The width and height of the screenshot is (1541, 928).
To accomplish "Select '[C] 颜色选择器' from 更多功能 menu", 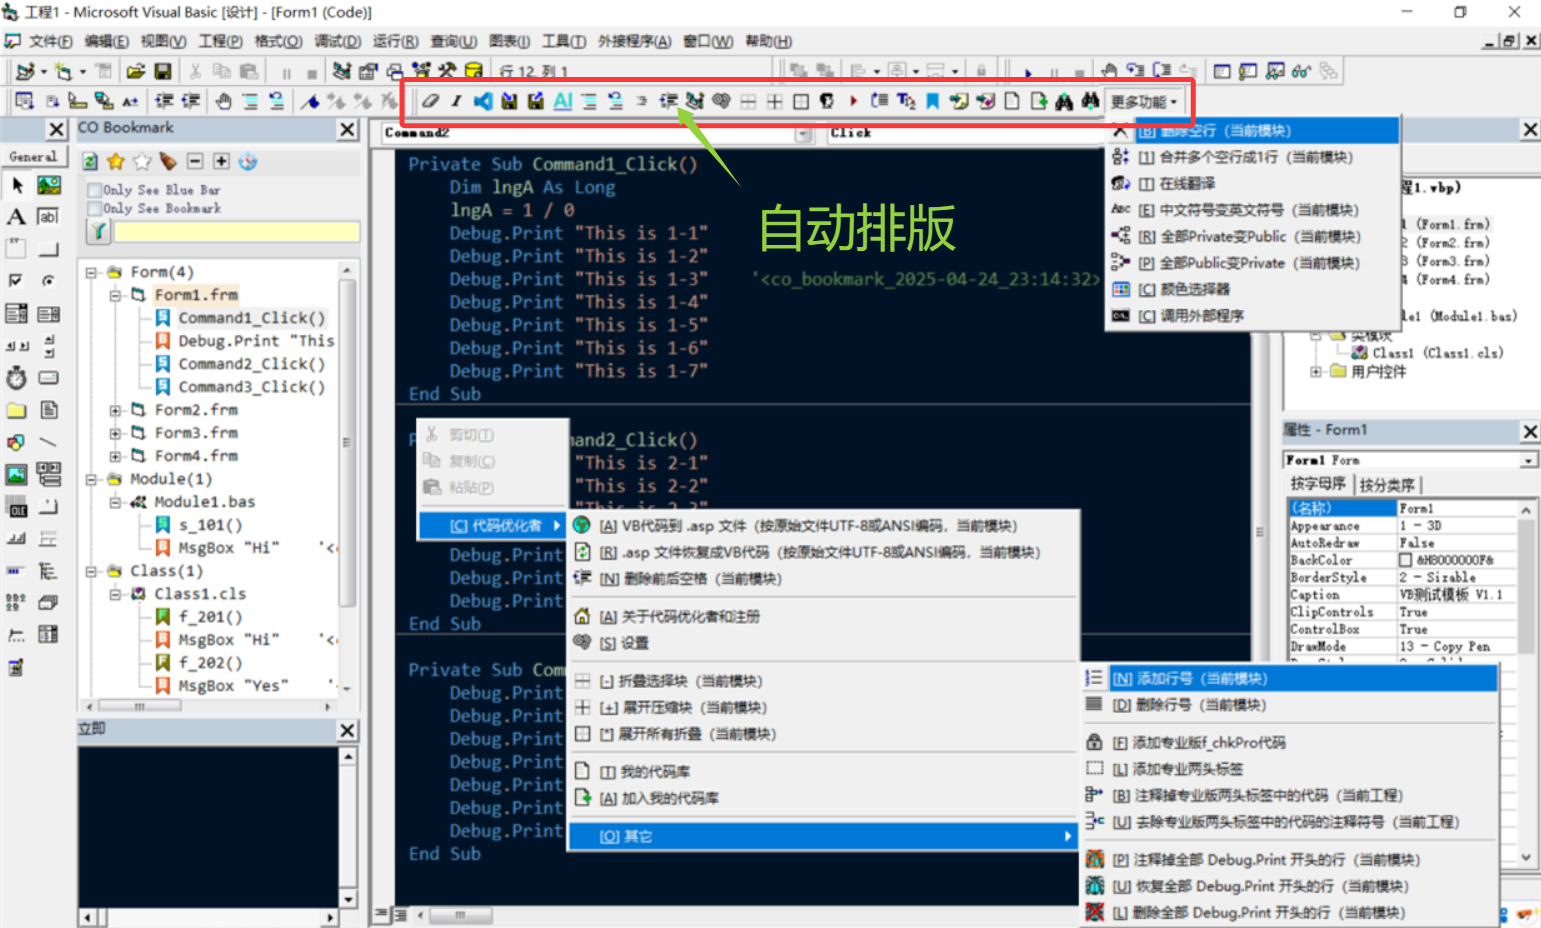I will [1254, 289].
